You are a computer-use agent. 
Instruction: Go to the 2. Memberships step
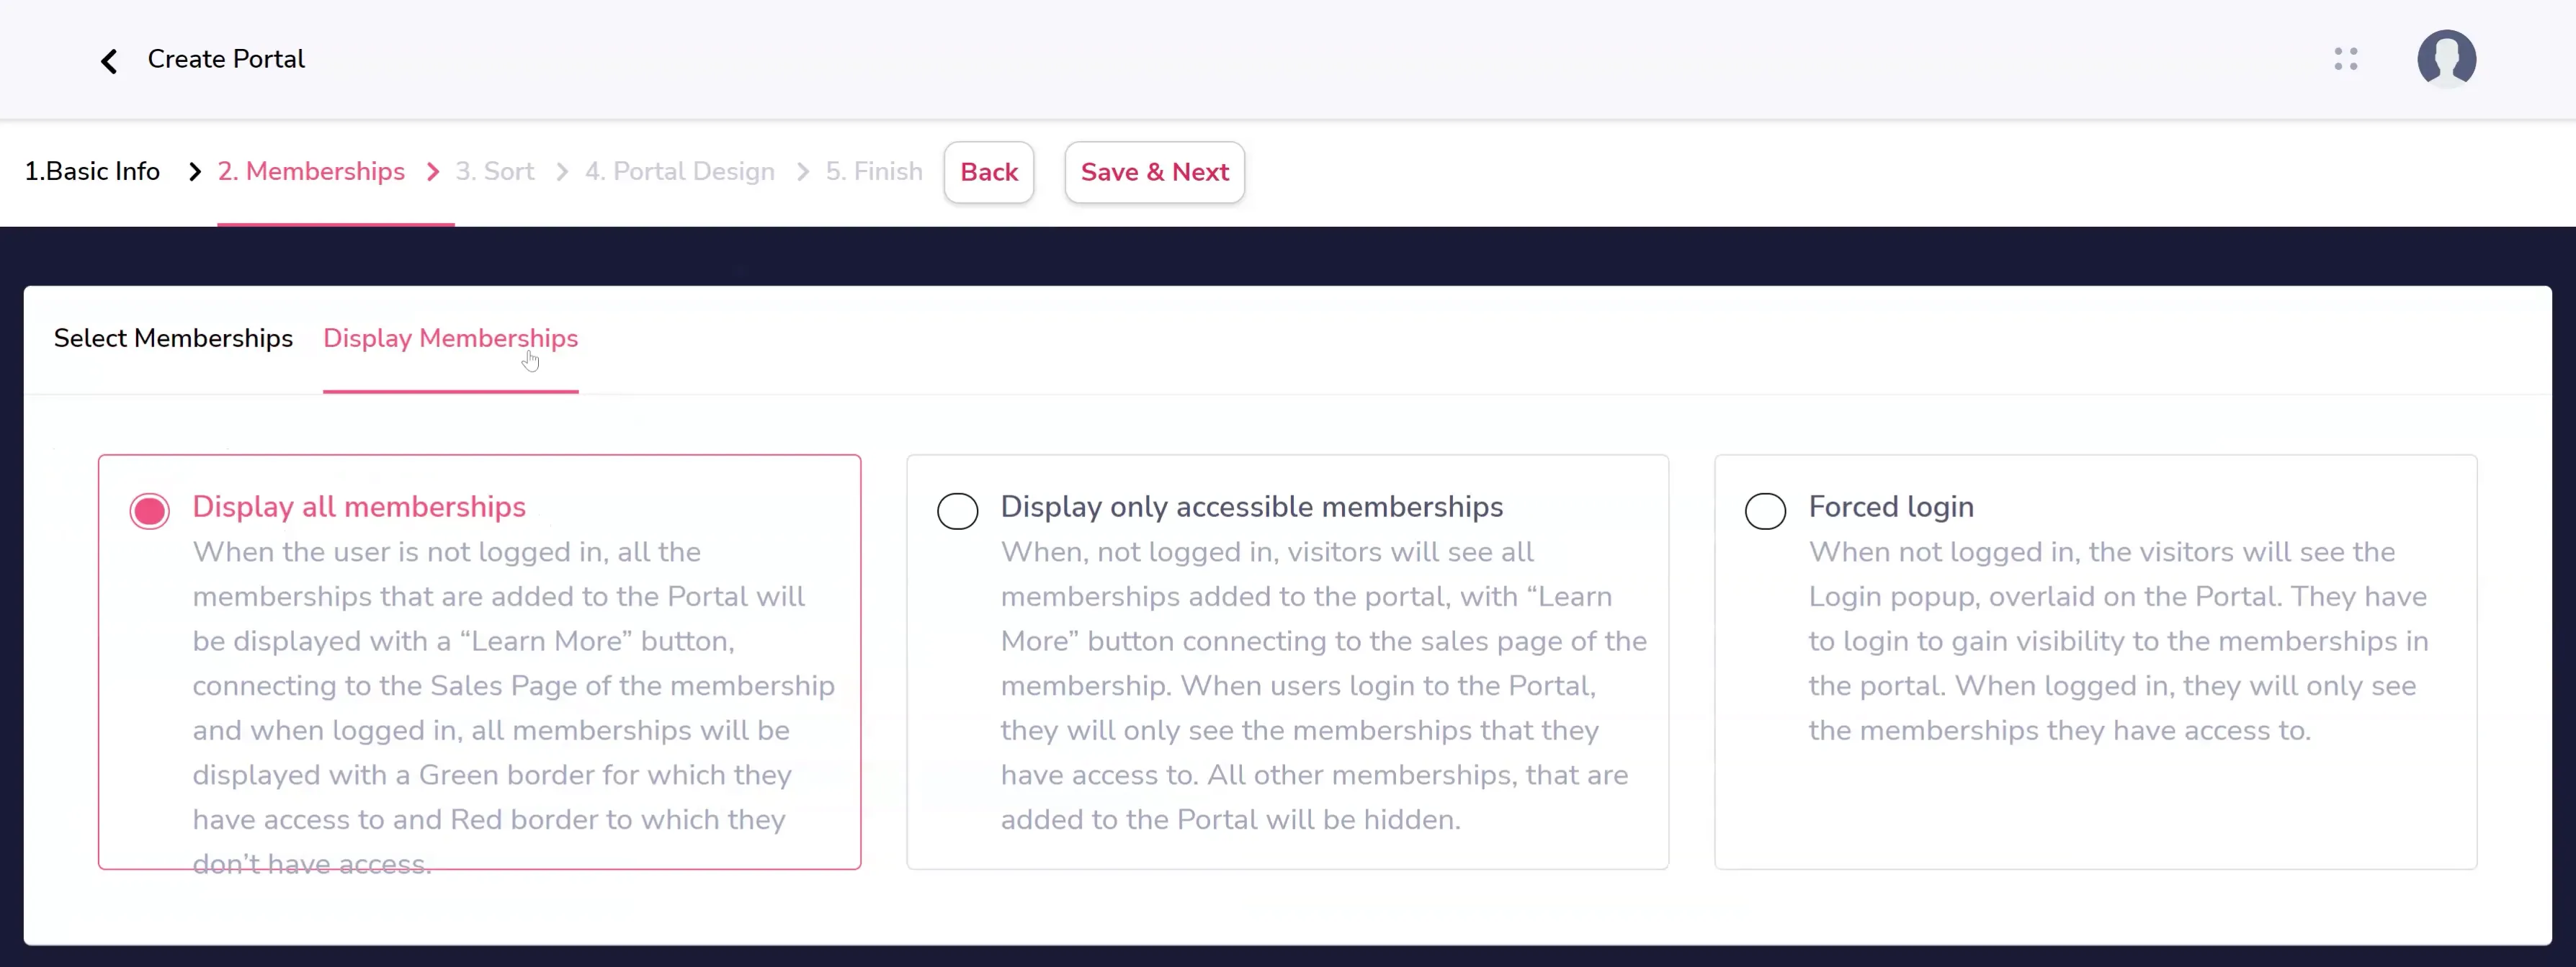click(x=311, y=172)
